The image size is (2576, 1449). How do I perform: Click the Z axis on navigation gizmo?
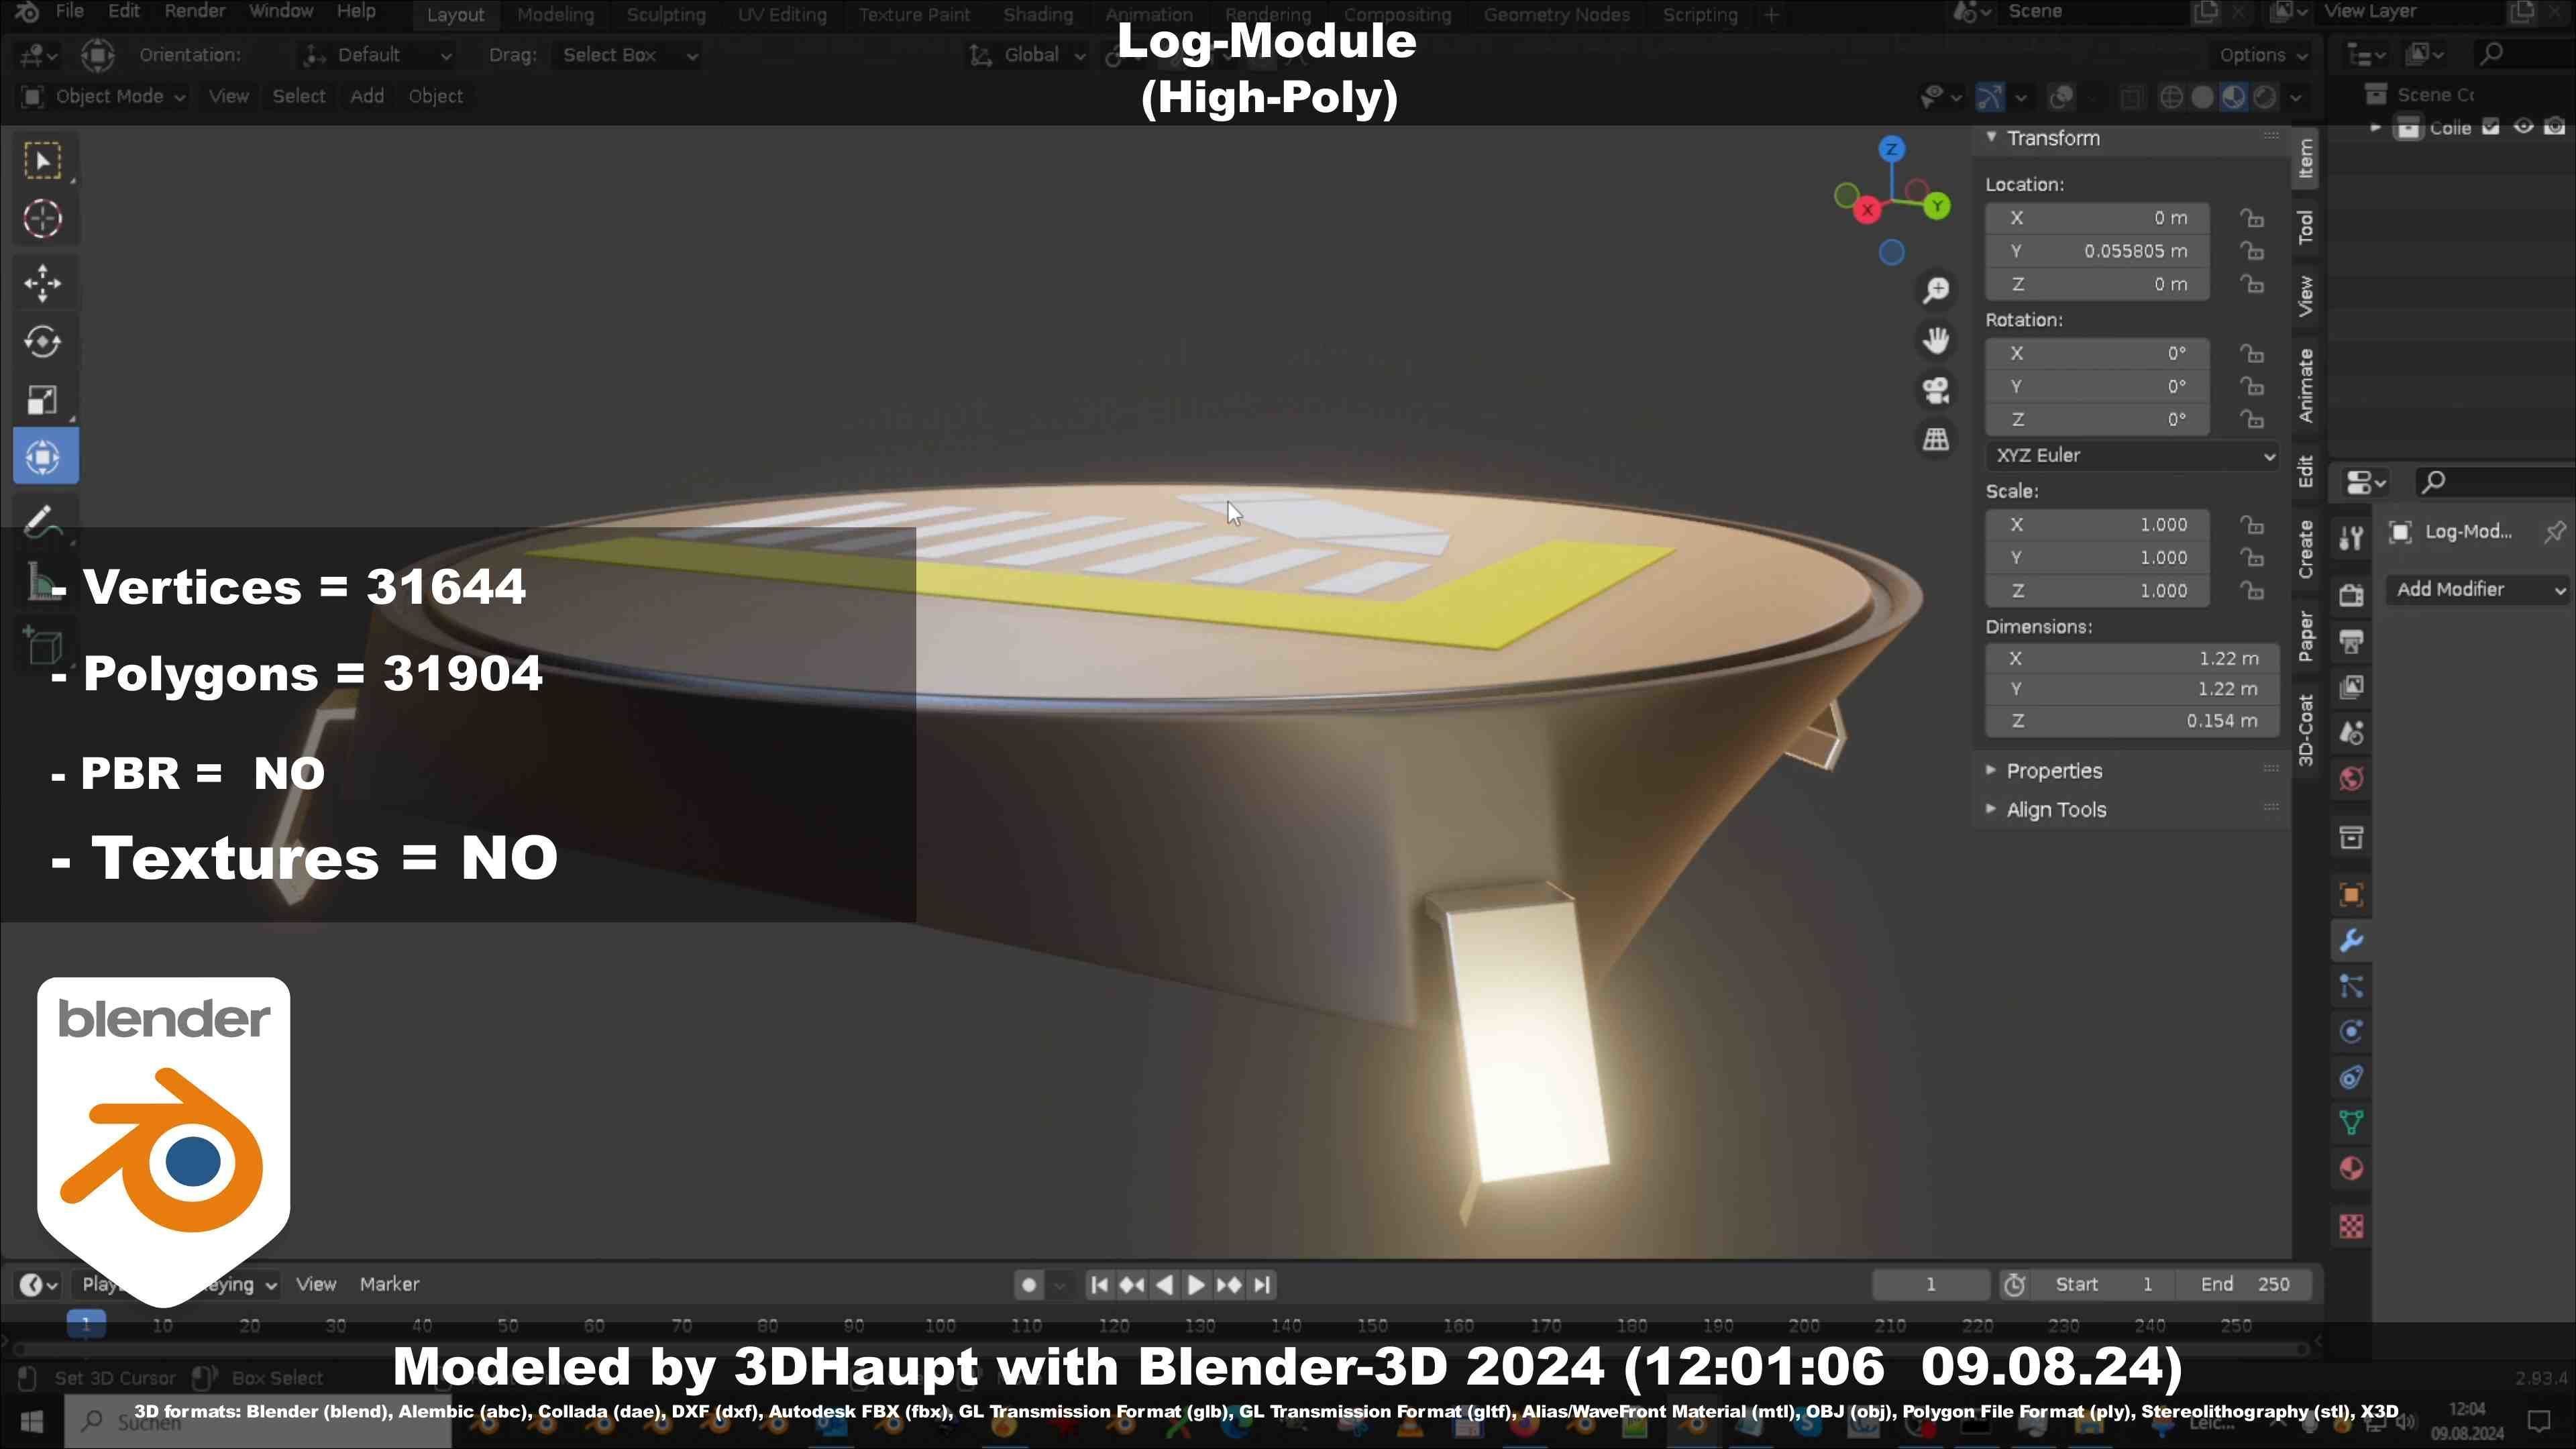coord(1891,149)
